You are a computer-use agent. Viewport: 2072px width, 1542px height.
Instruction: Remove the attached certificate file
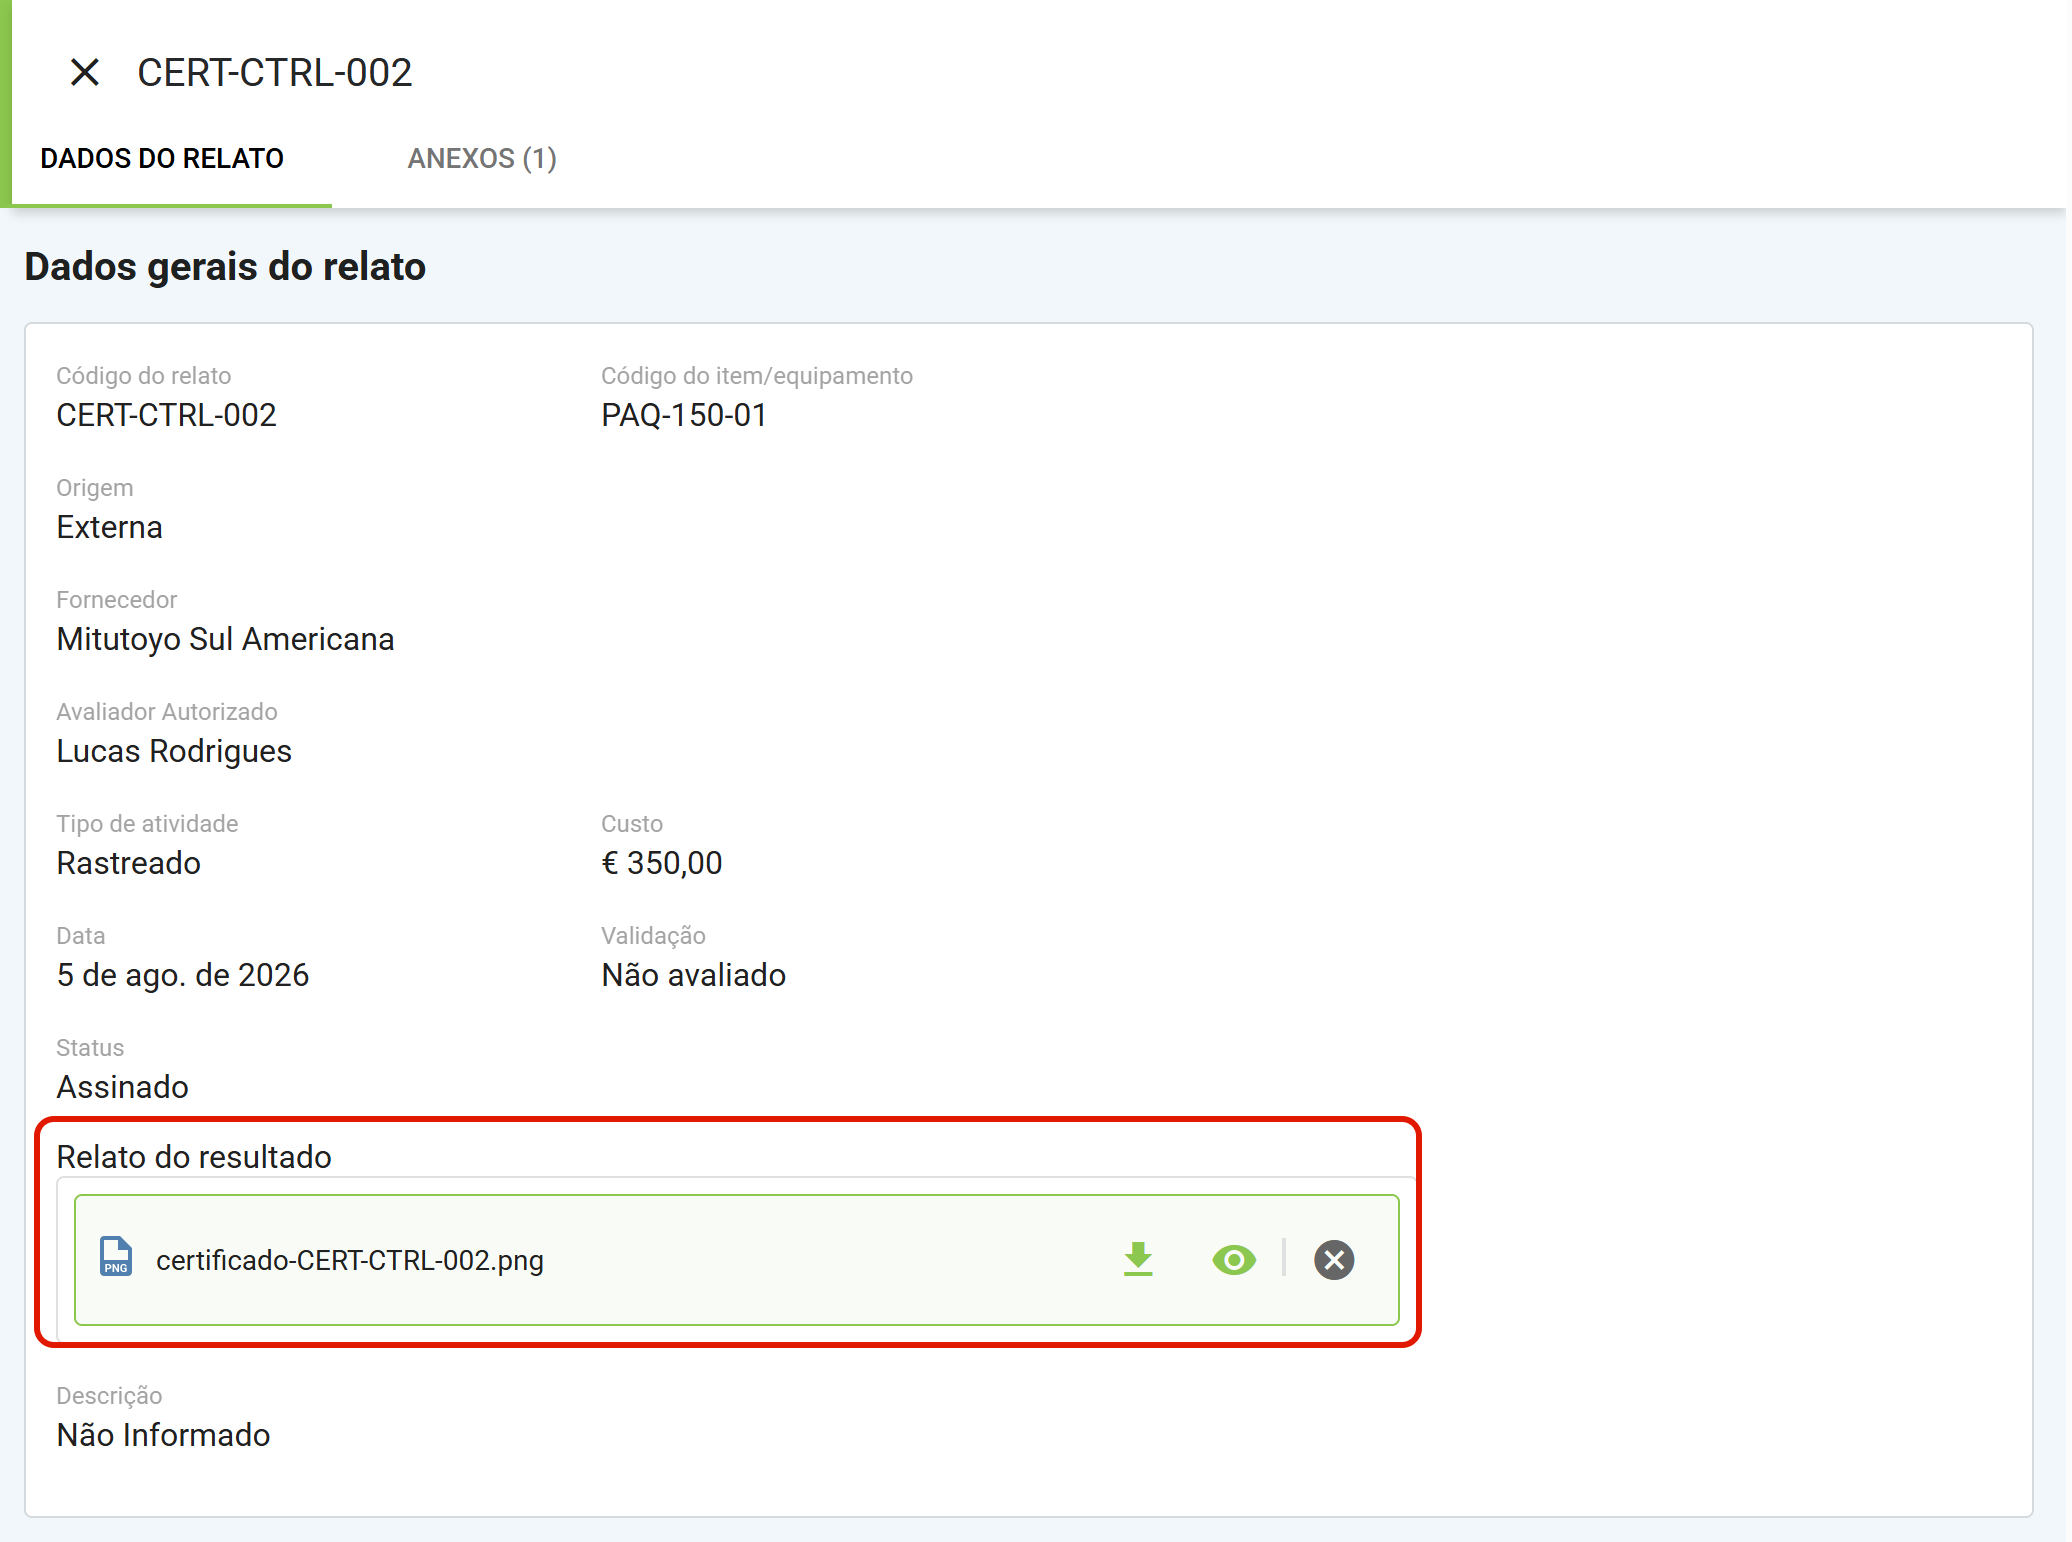[x=1334, y=1260]
